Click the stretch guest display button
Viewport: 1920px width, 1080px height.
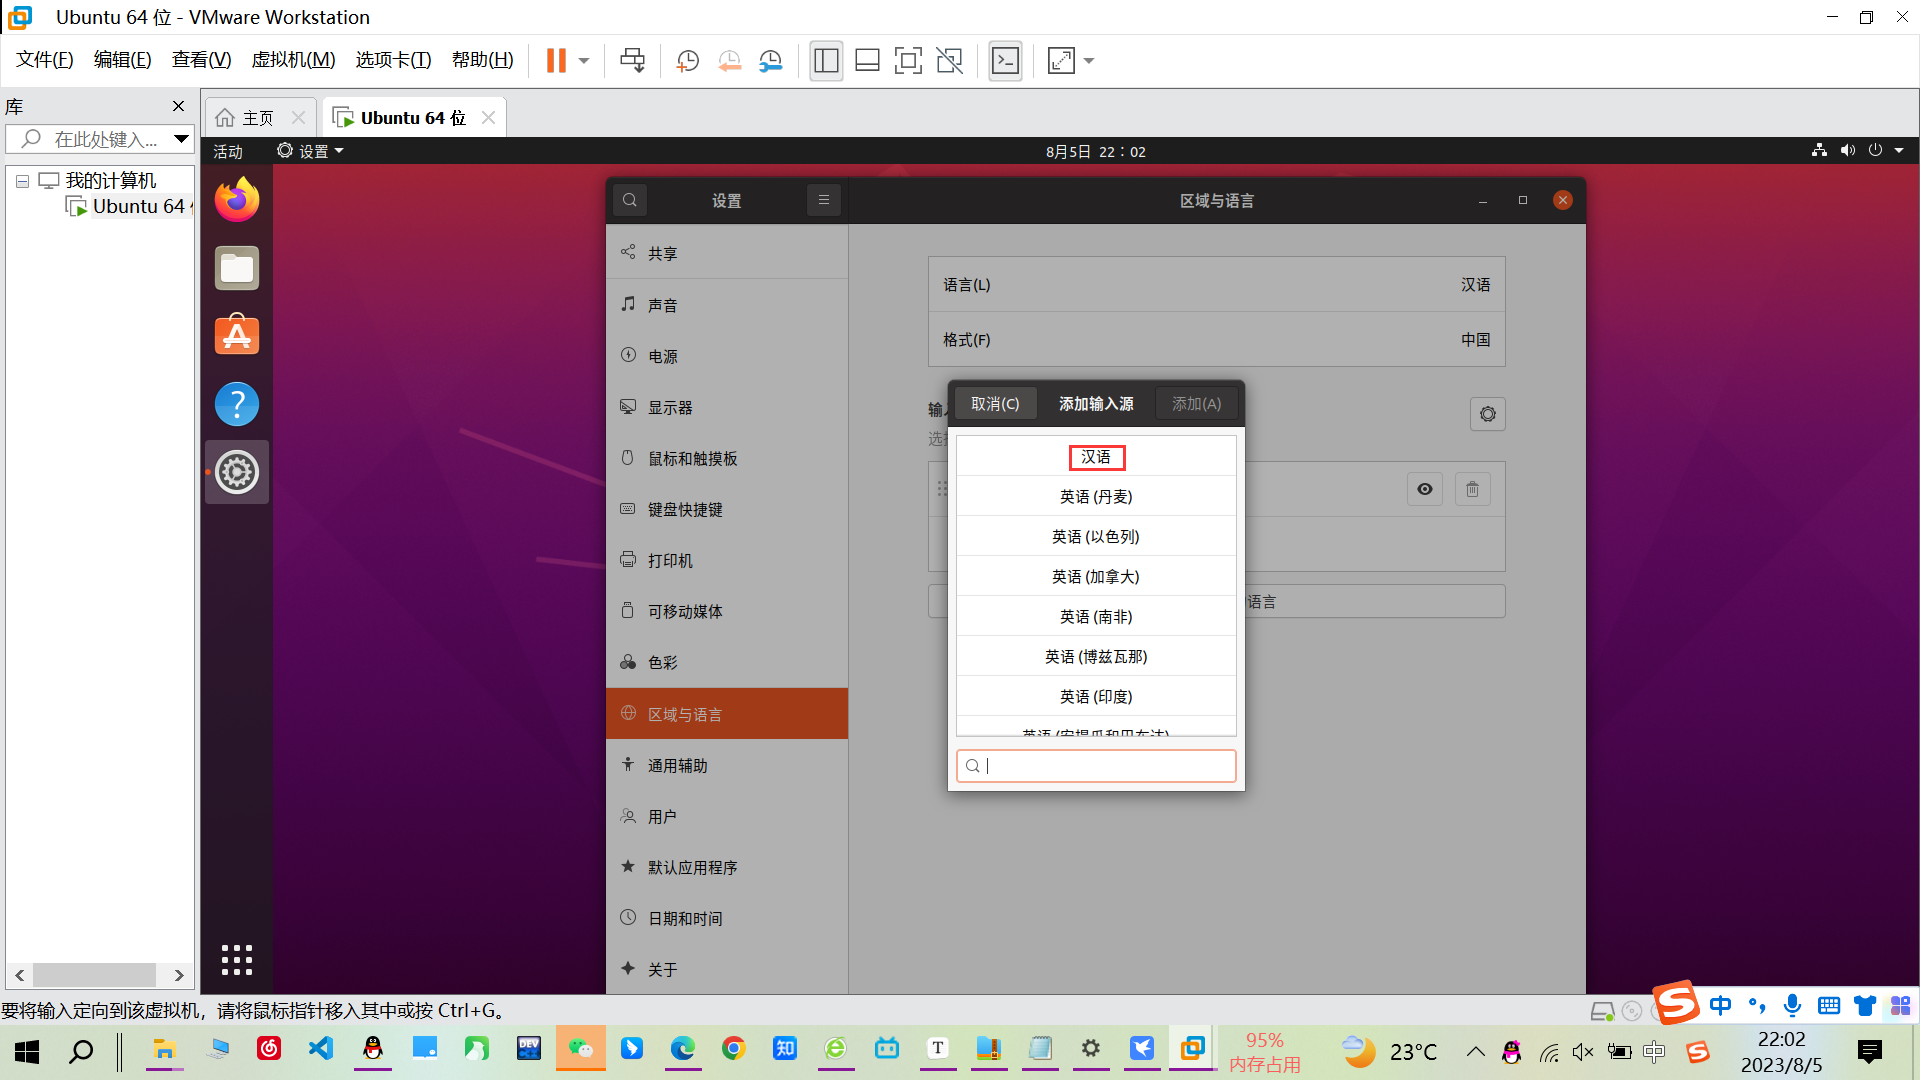coord(1061,61)
